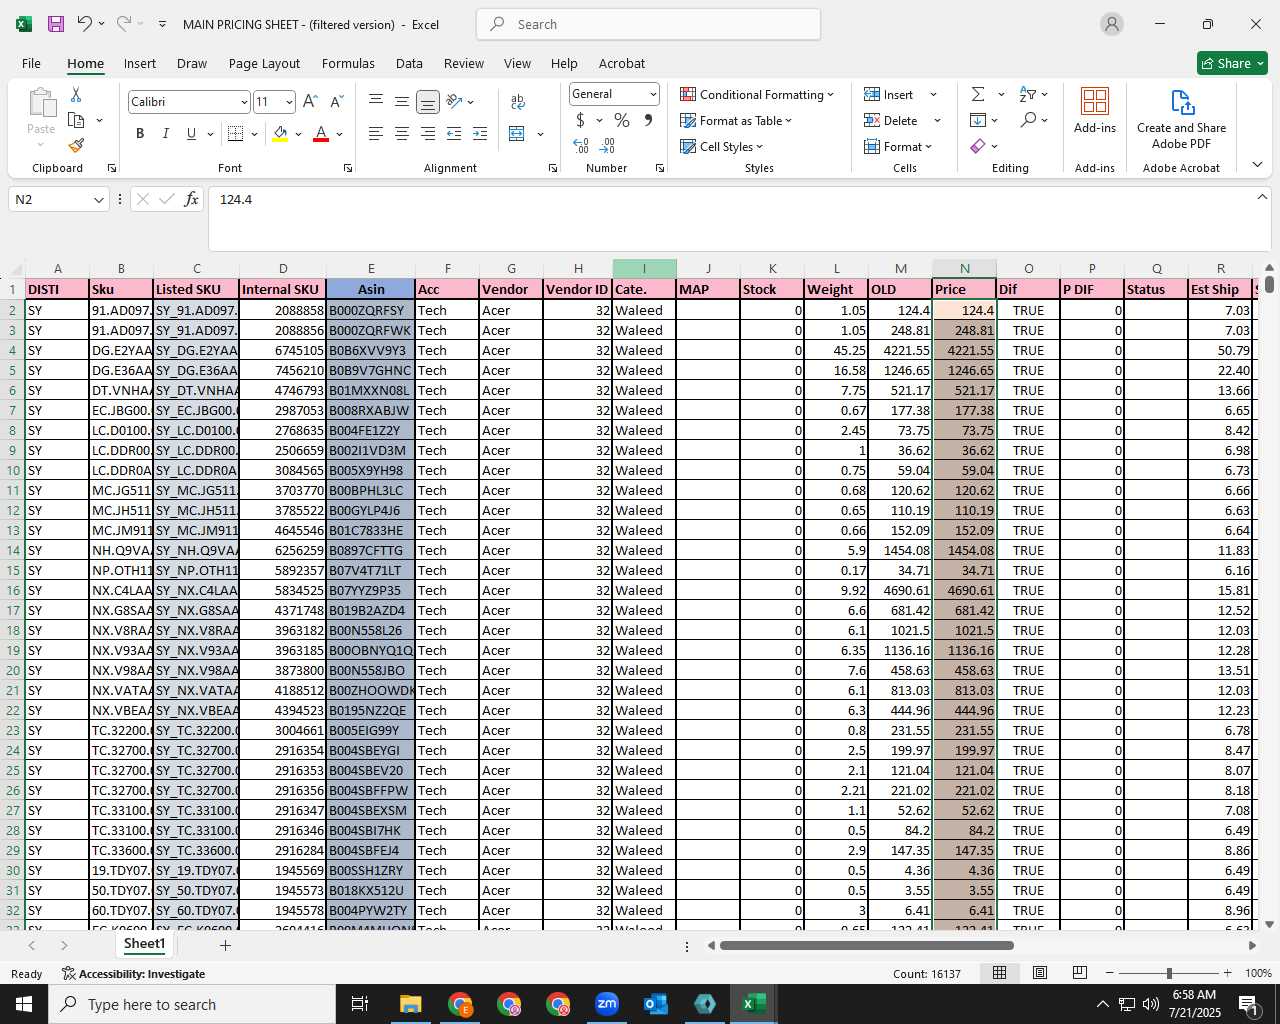Screen dimensions: 1280x1024
Task: Open the Borders dropdown arrow
Action: point(255,133)
